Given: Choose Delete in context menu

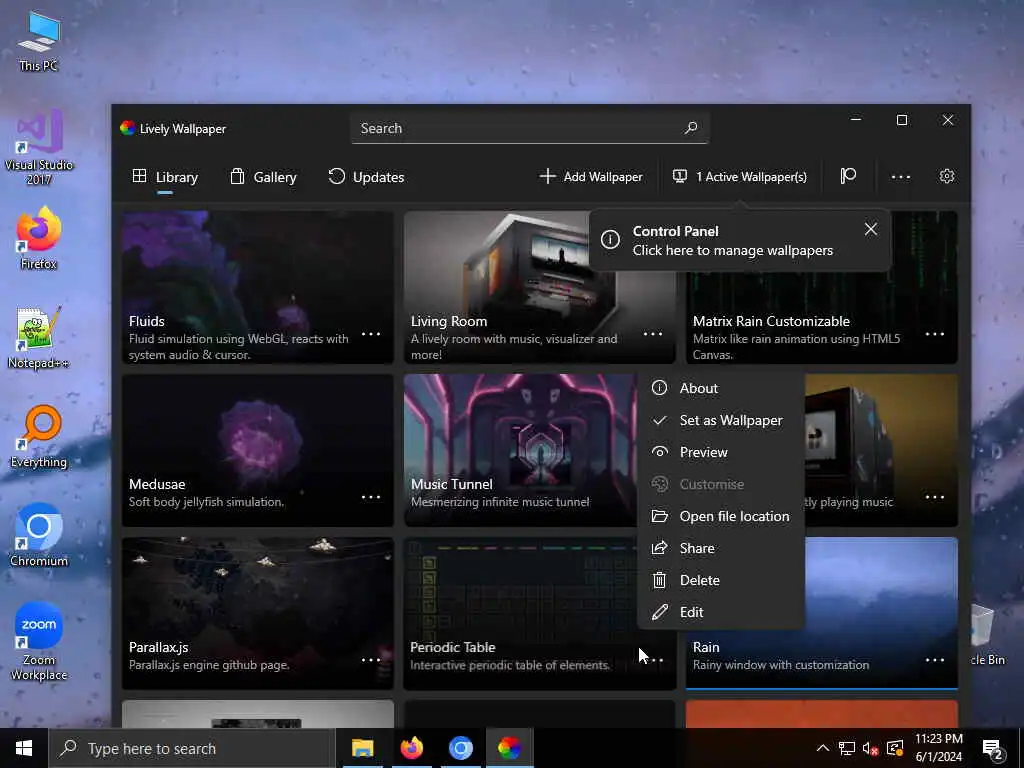Looking at the screenshot, I should click(720, 580).
